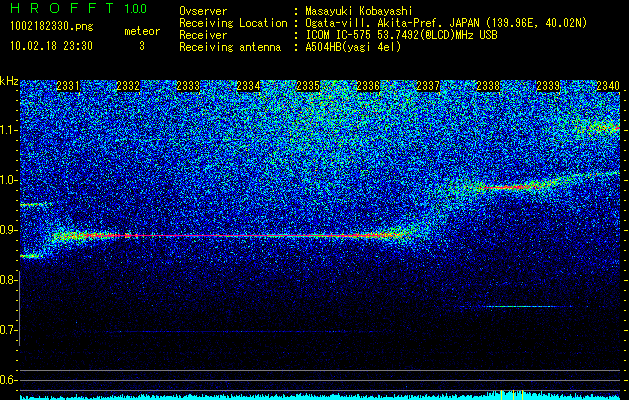The image size is (629, 400).
Task: Click the 2336 time marker
Action: 368,86
